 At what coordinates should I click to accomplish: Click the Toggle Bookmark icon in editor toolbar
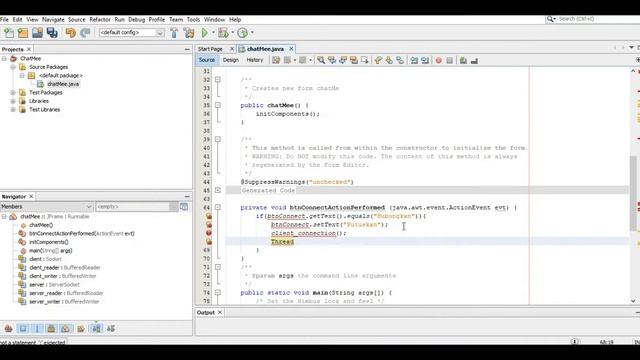click(x=400, y=60)
